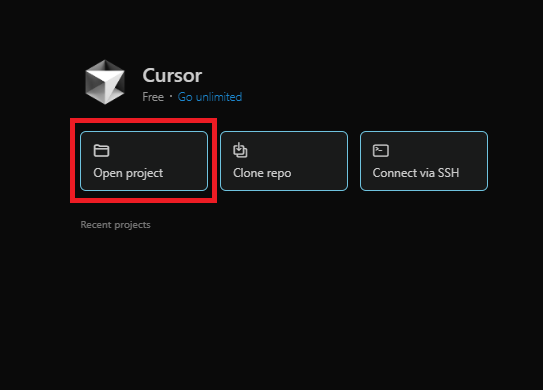Click the download icon in Clone repo

tap(240, 150)
